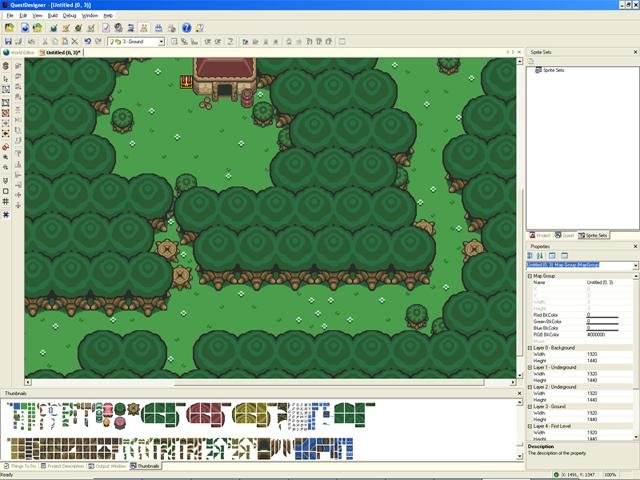Switch to the World Editor tab
Screen dimensions: 640x480
pyautogui.click(x=20, y=52)
